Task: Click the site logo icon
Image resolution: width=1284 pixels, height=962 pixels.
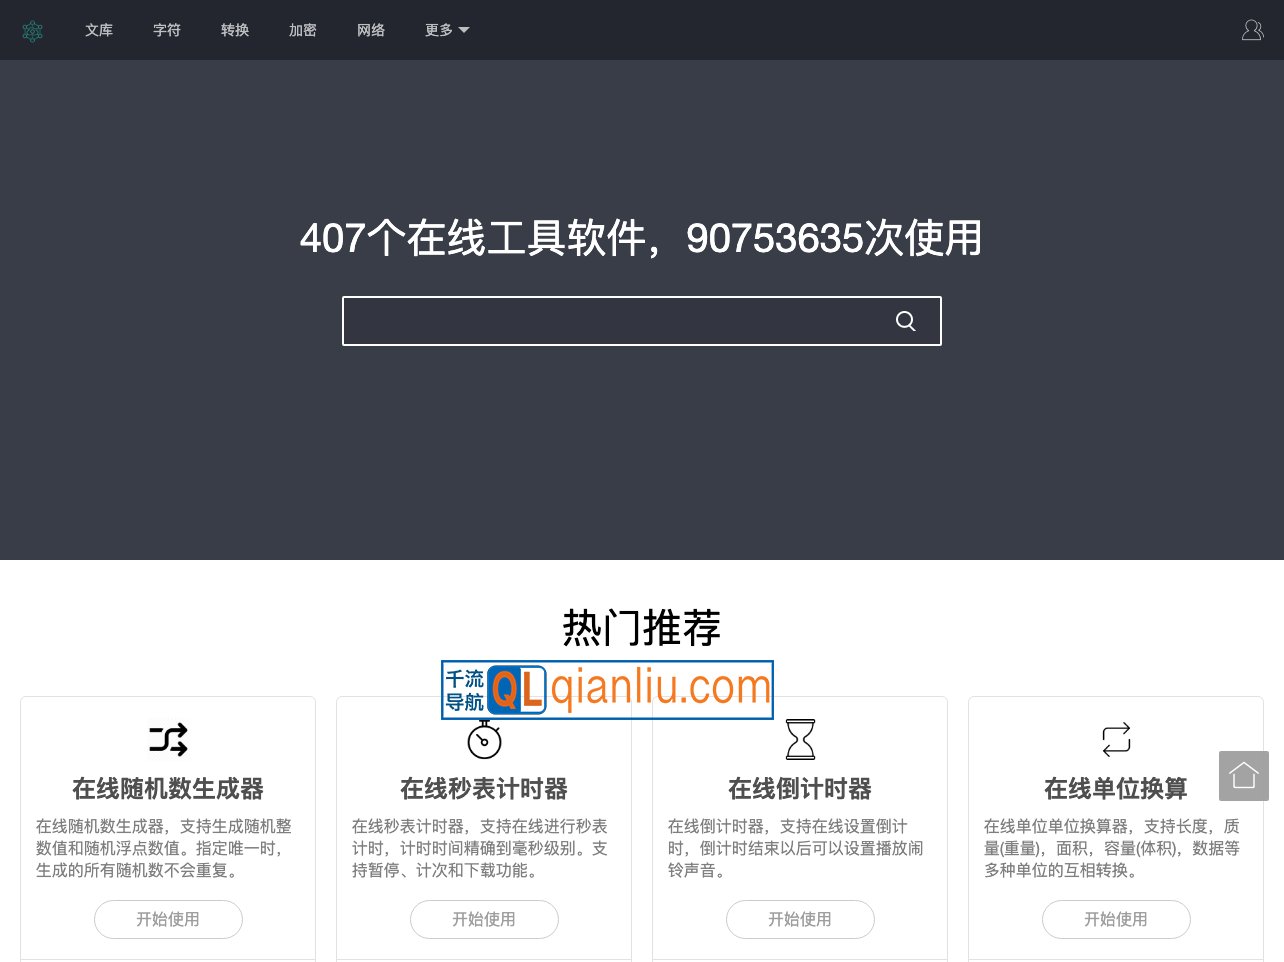Action: (32, 30)
